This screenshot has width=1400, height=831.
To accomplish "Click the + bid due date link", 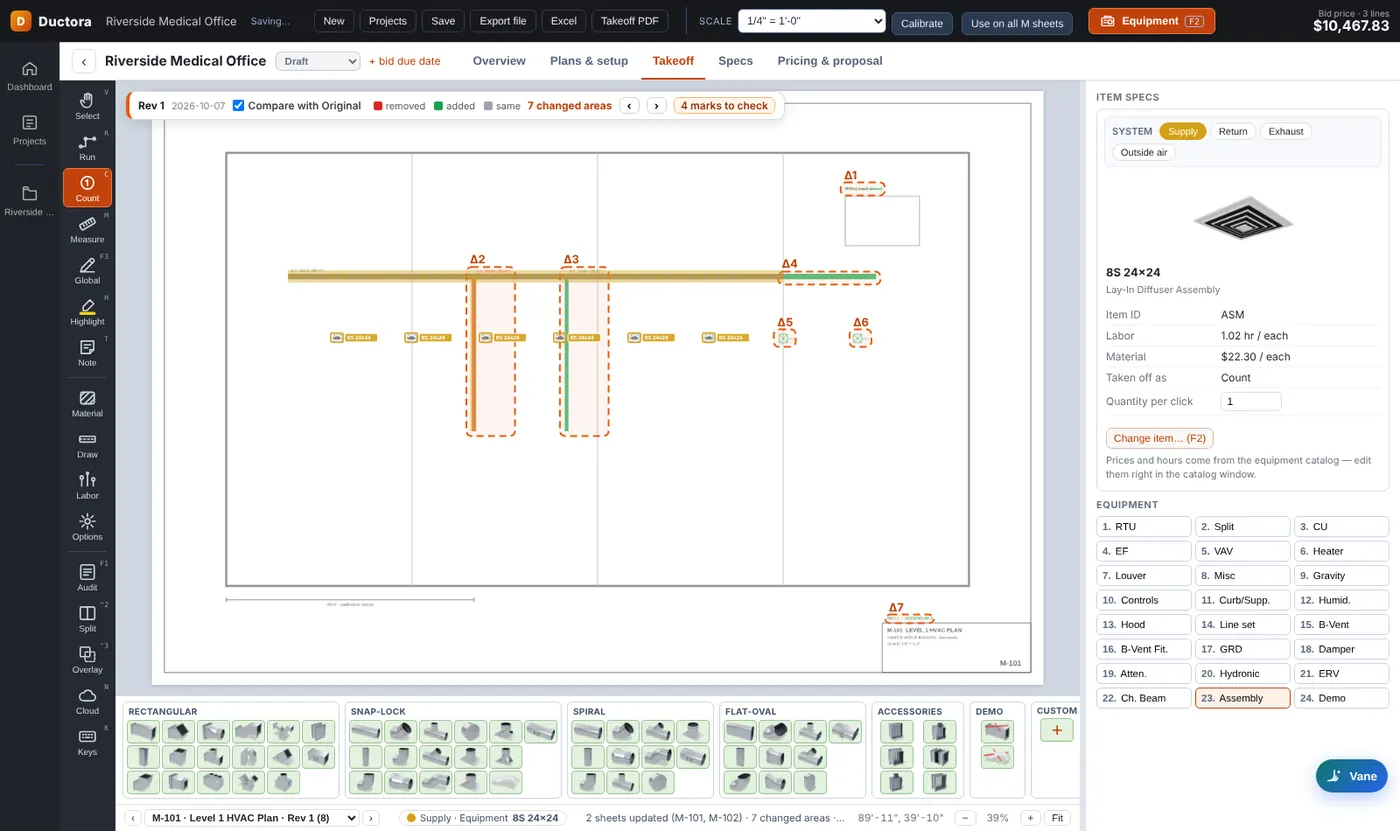I will click(x=405, y=61).
